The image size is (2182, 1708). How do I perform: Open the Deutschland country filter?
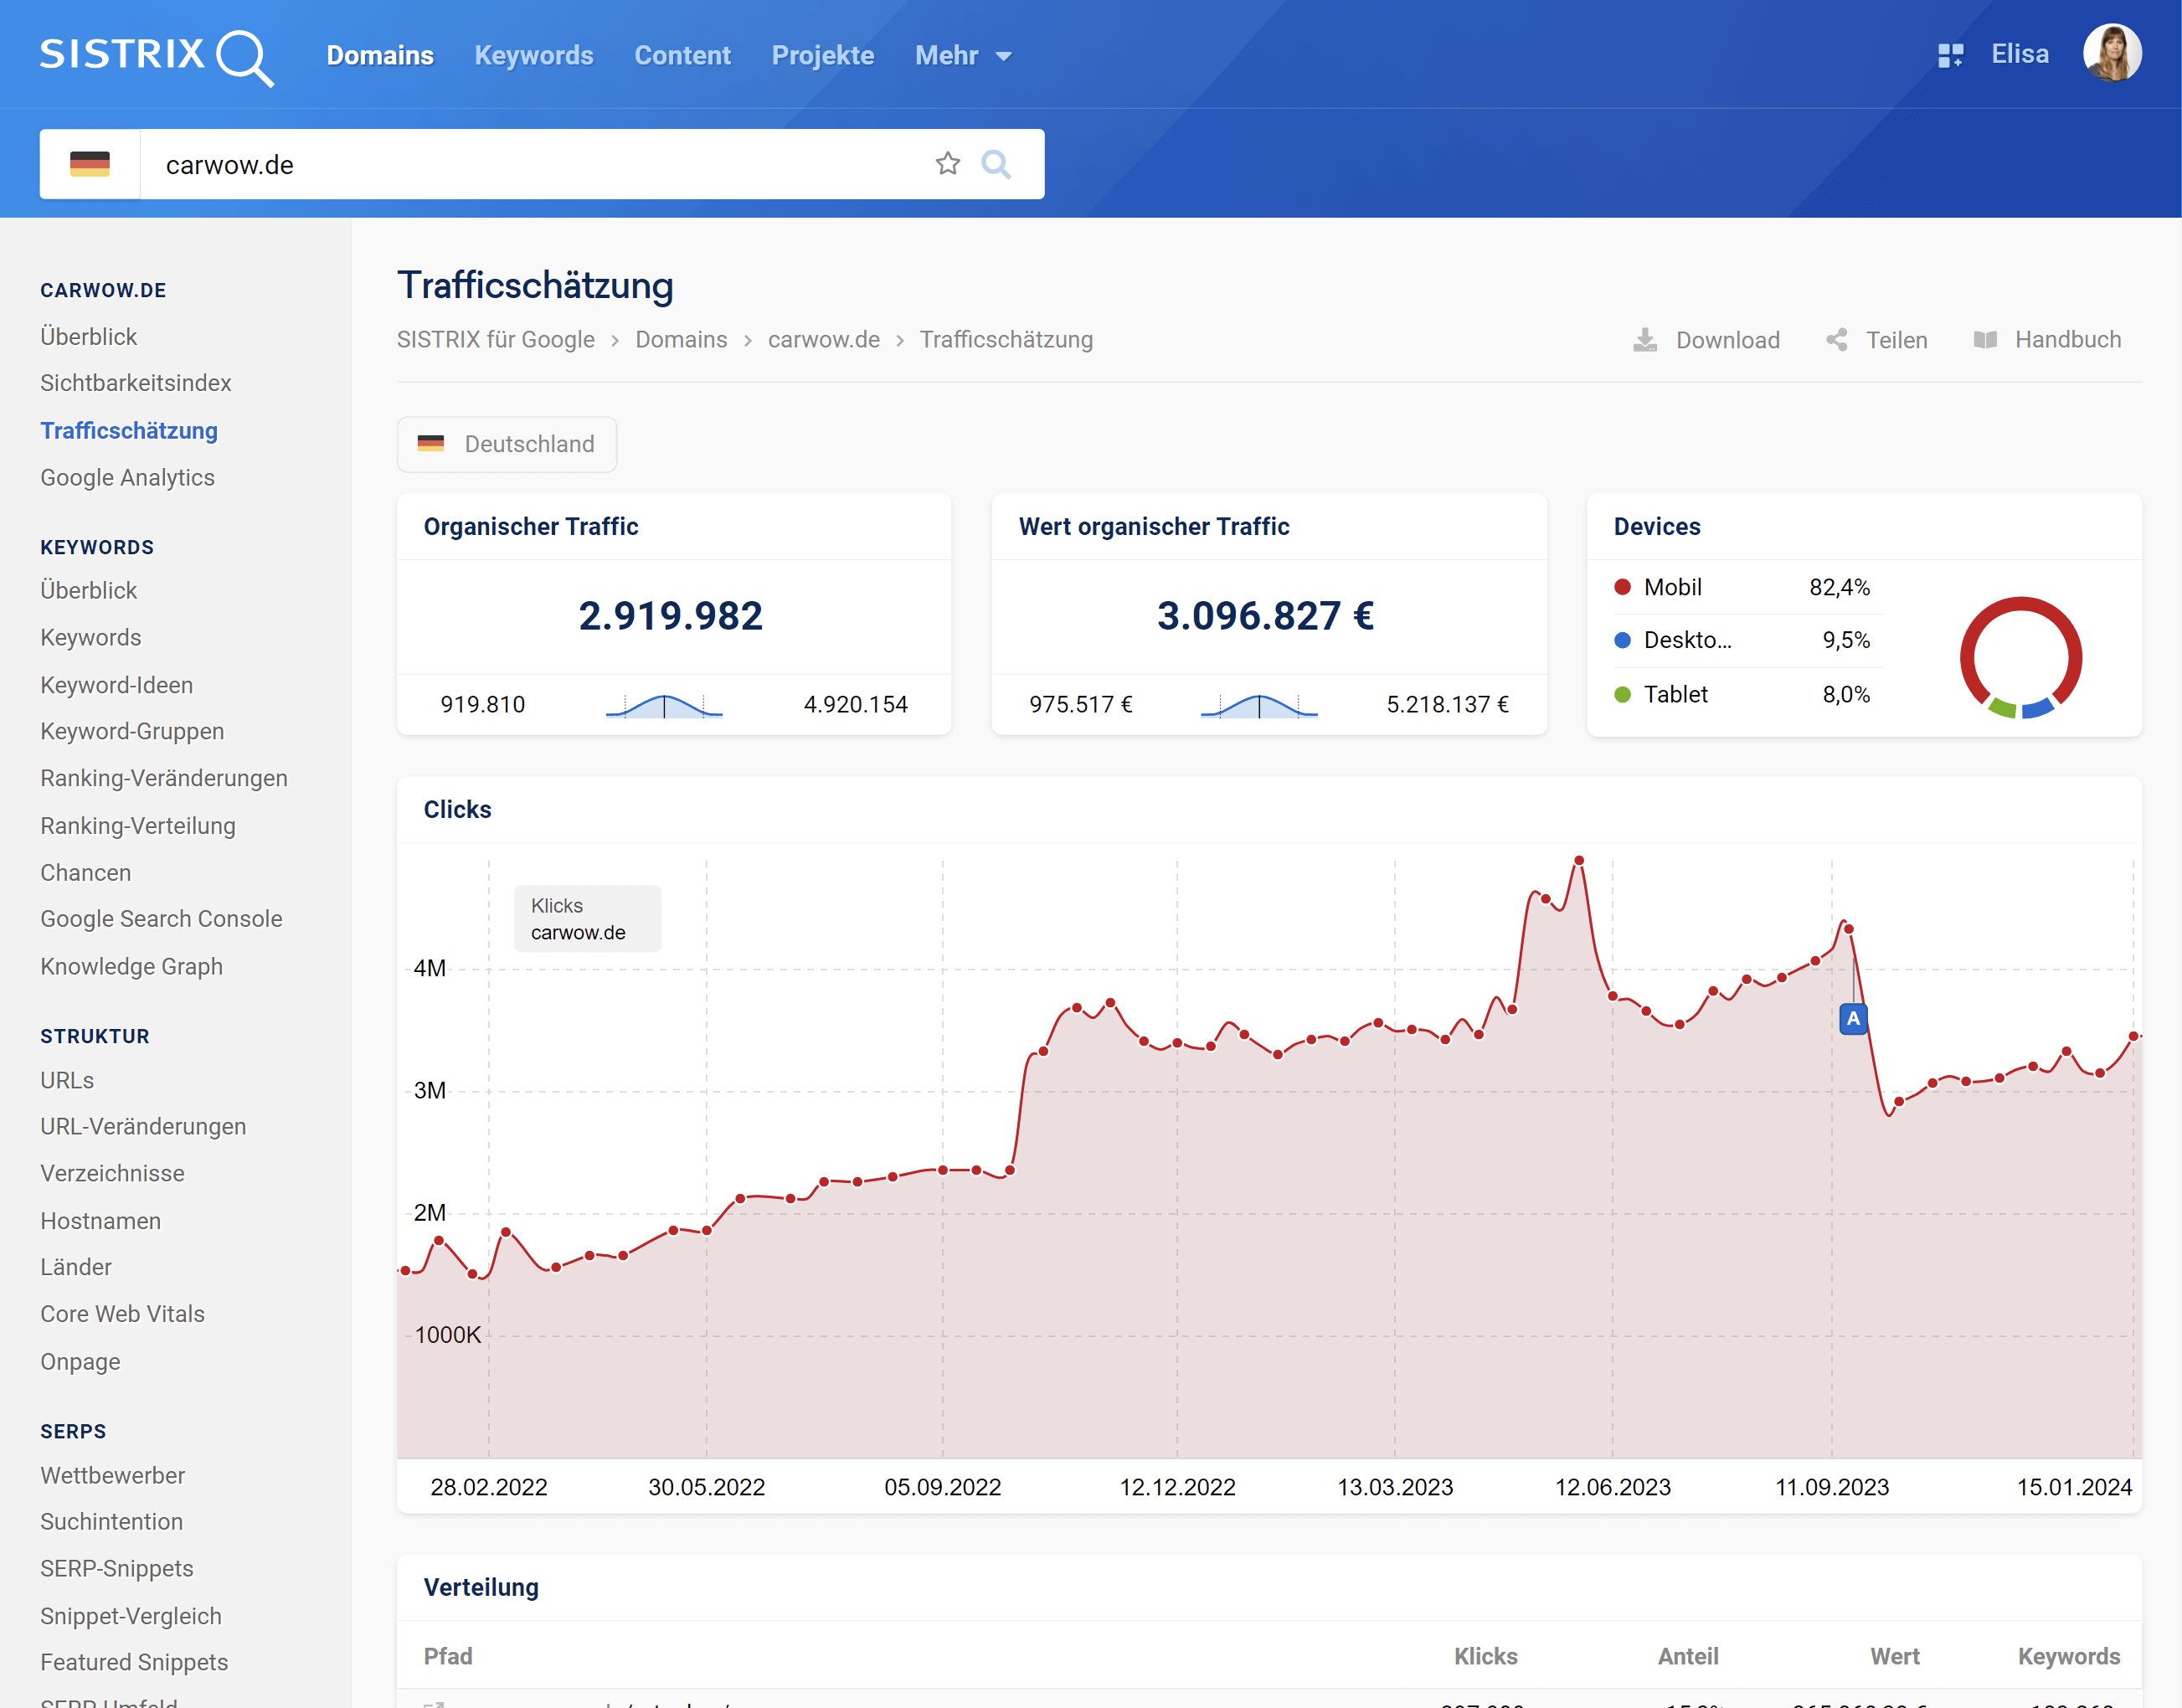pyautogui.click(x=506, y=444)
